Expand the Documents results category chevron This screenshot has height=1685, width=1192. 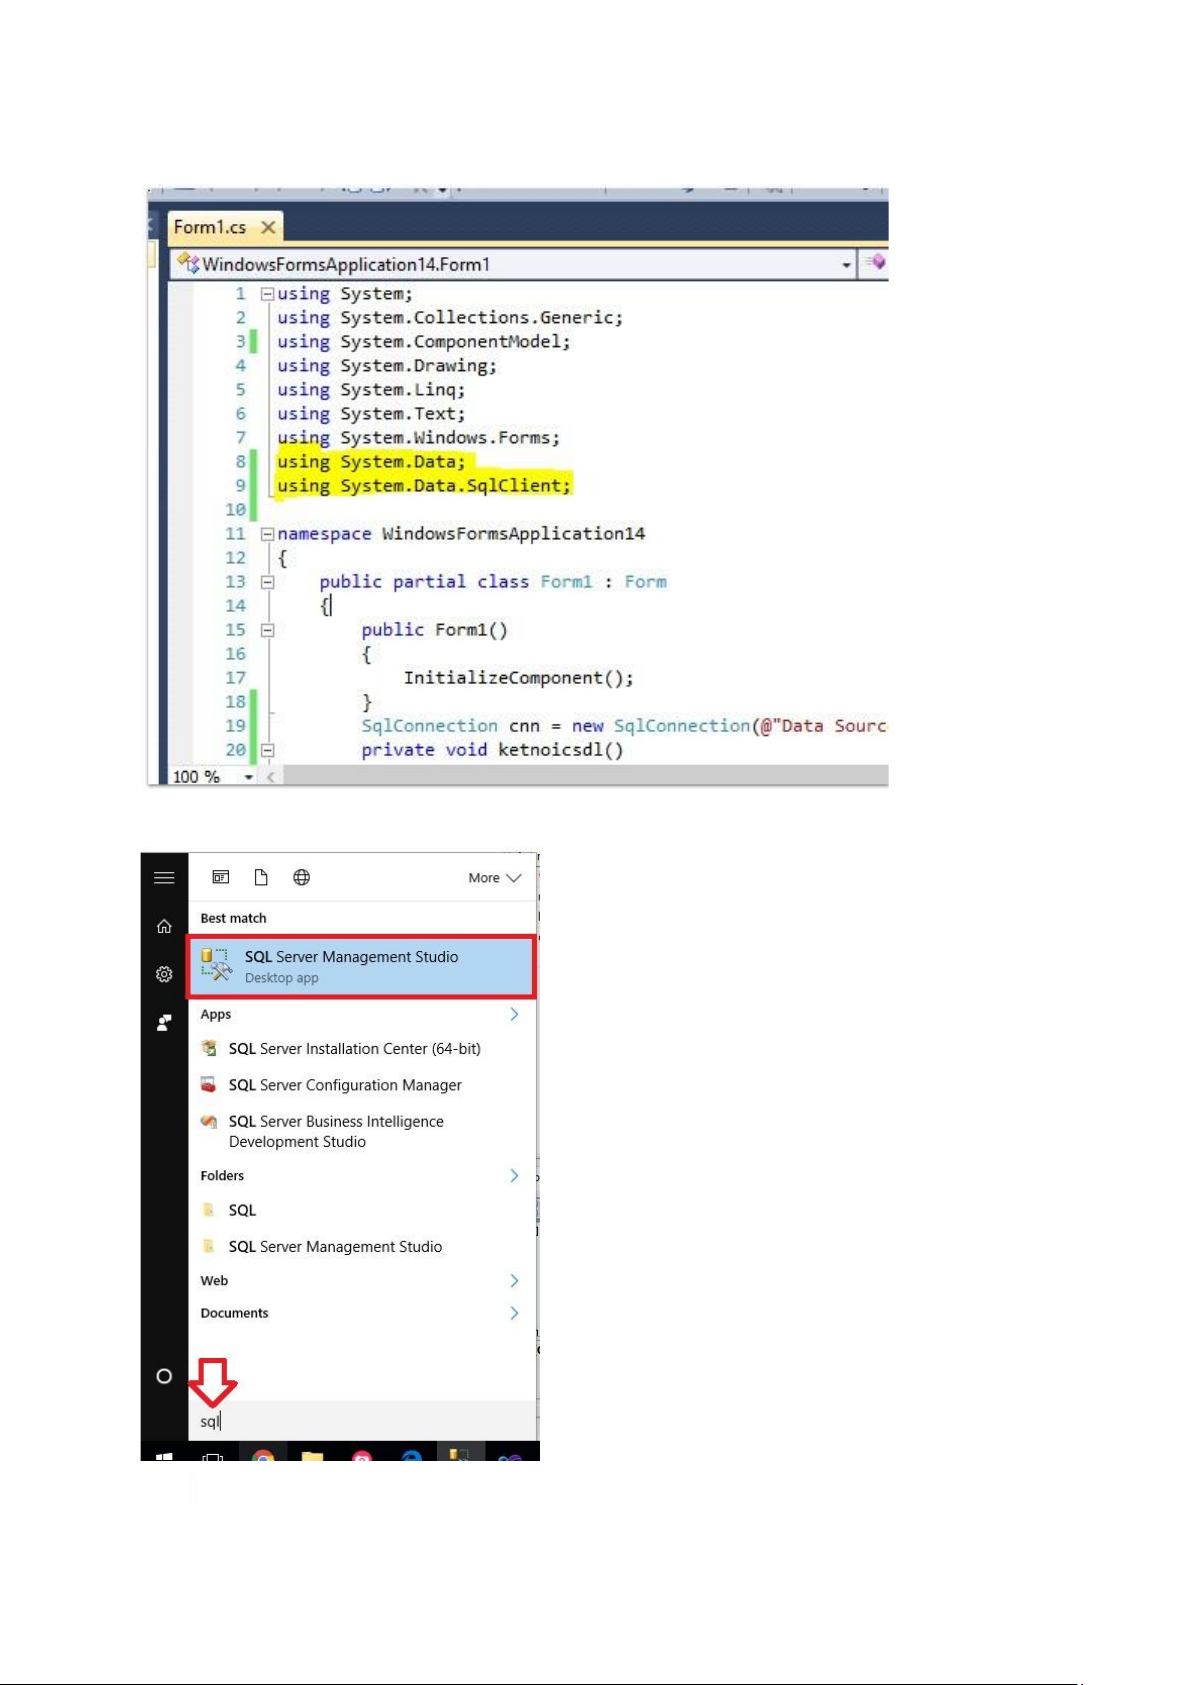coord(514,1313)
